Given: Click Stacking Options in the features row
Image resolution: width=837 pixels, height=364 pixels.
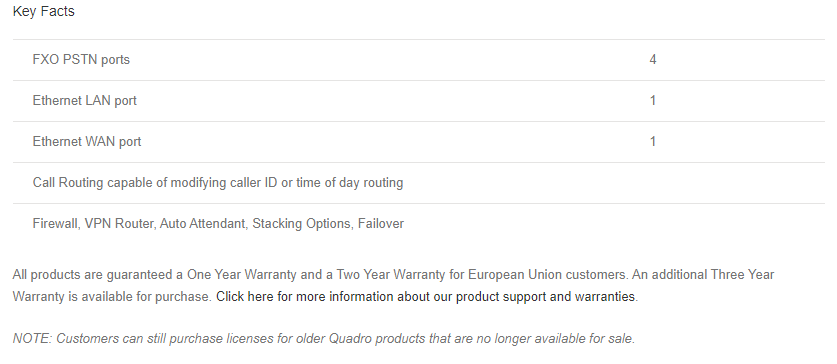Looking at the screenshot, I should [x=302, y=224].
